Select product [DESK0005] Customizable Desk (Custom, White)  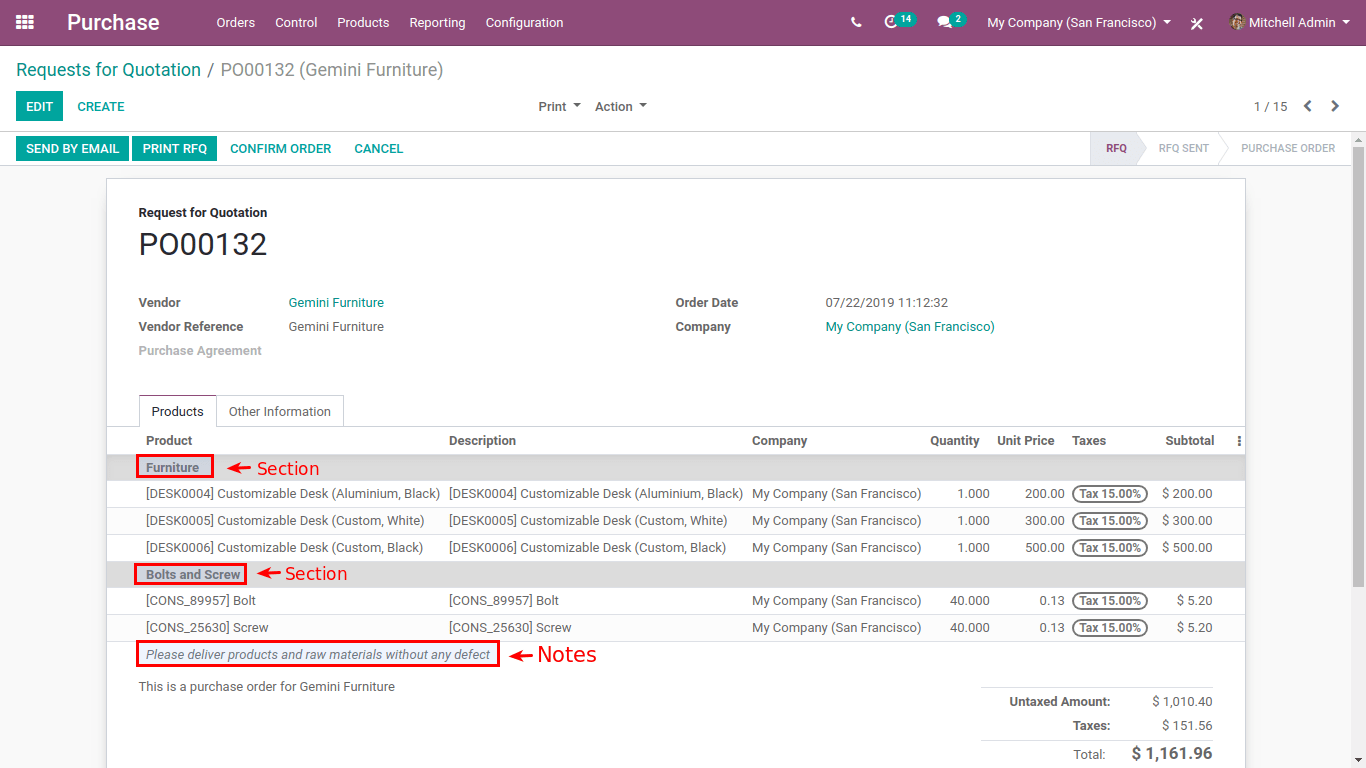[285, 521]
